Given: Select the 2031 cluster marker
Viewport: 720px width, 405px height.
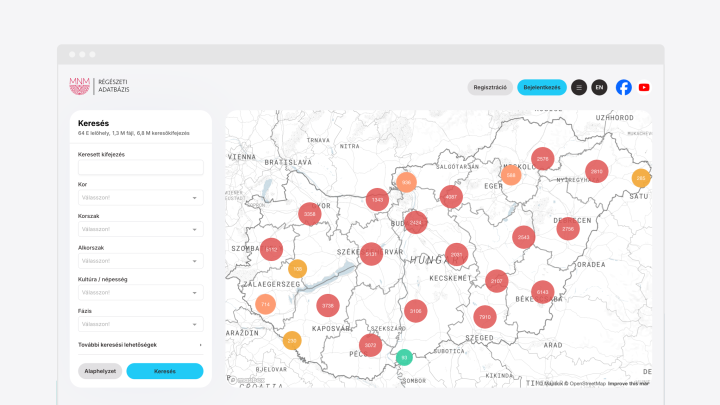Looking at the screenshot, I should point(456,254).
